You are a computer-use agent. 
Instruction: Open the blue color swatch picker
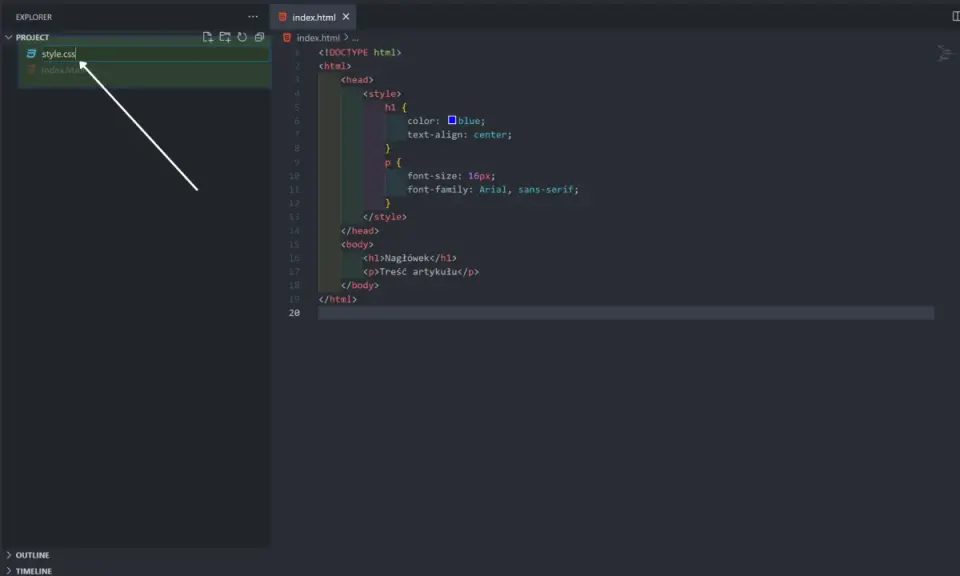452,120
